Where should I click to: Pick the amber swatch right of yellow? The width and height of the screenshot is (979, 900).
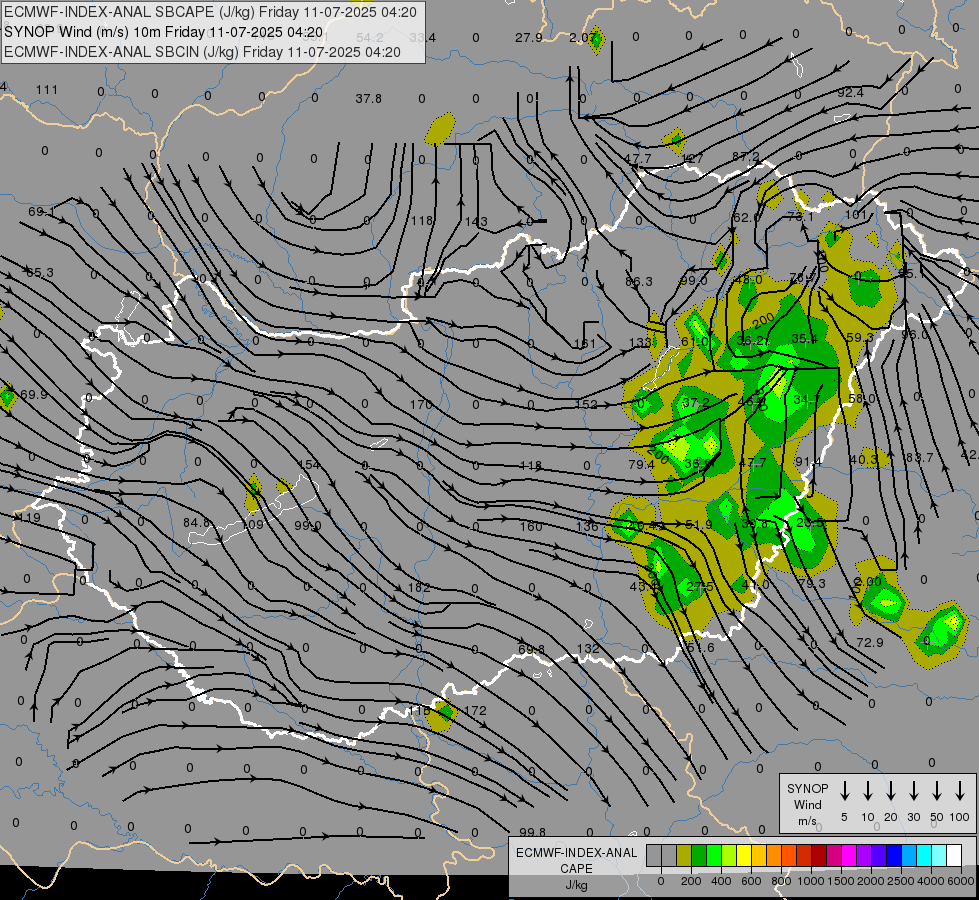tap(759, 855)
